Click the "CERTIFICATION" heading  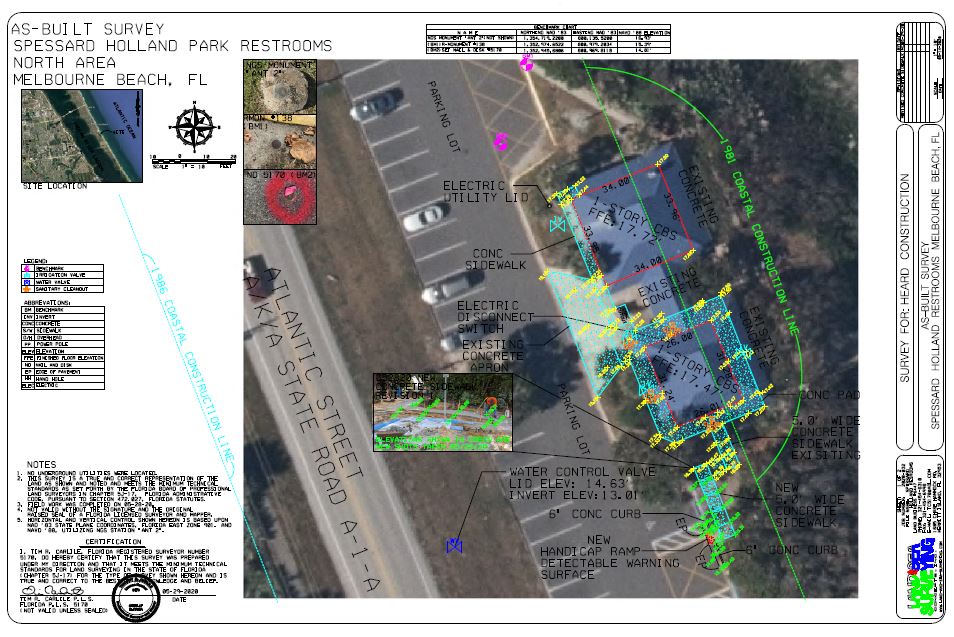(x=113, y=541)
